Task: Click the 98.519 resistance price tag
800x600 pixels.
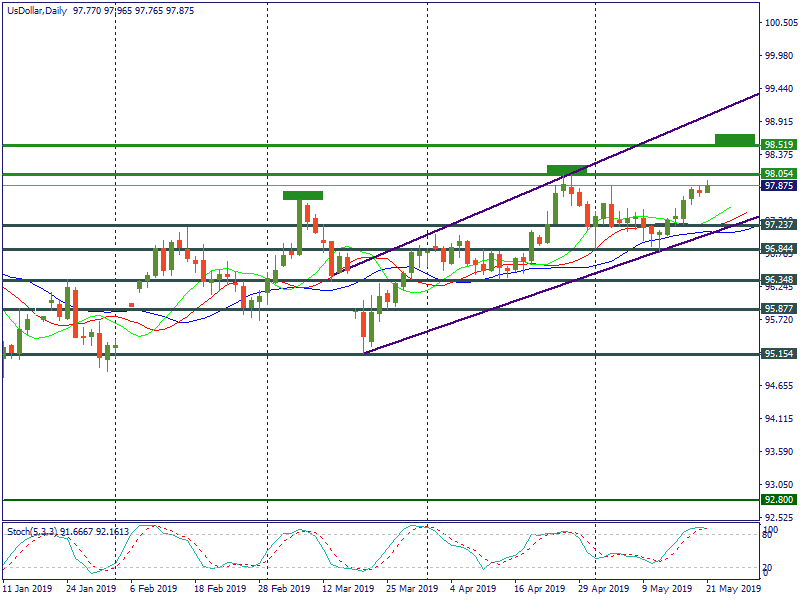Action: tap(778, 145)
